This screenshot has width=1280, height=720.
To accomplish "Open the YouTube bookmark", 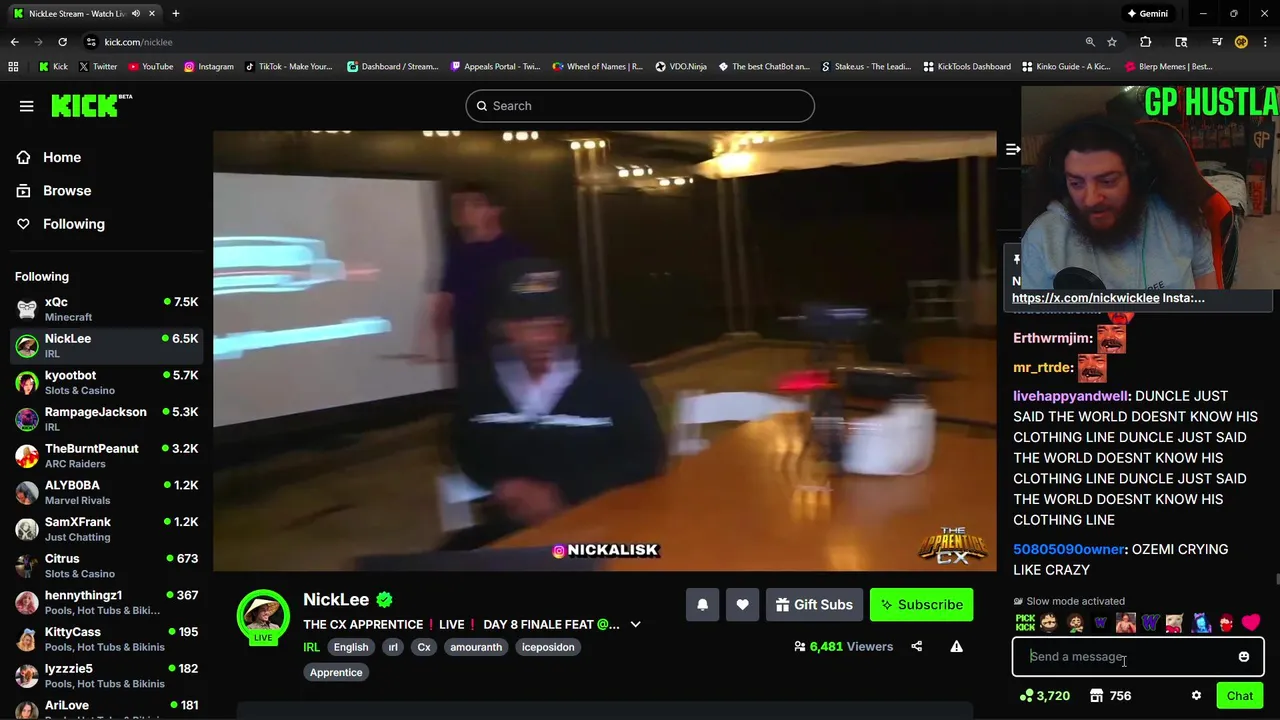I will click(150, 67).
